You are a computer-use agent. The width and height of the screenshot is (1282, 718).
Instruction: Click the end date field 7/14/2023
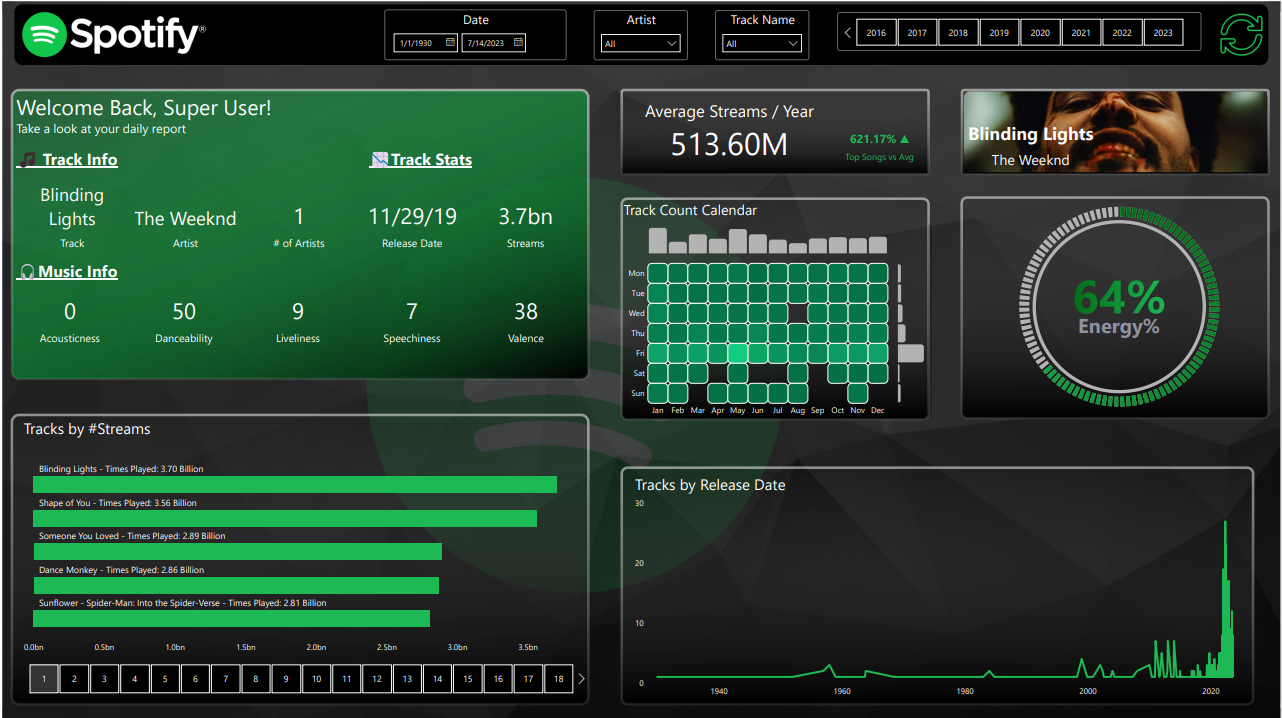(494, 43)
